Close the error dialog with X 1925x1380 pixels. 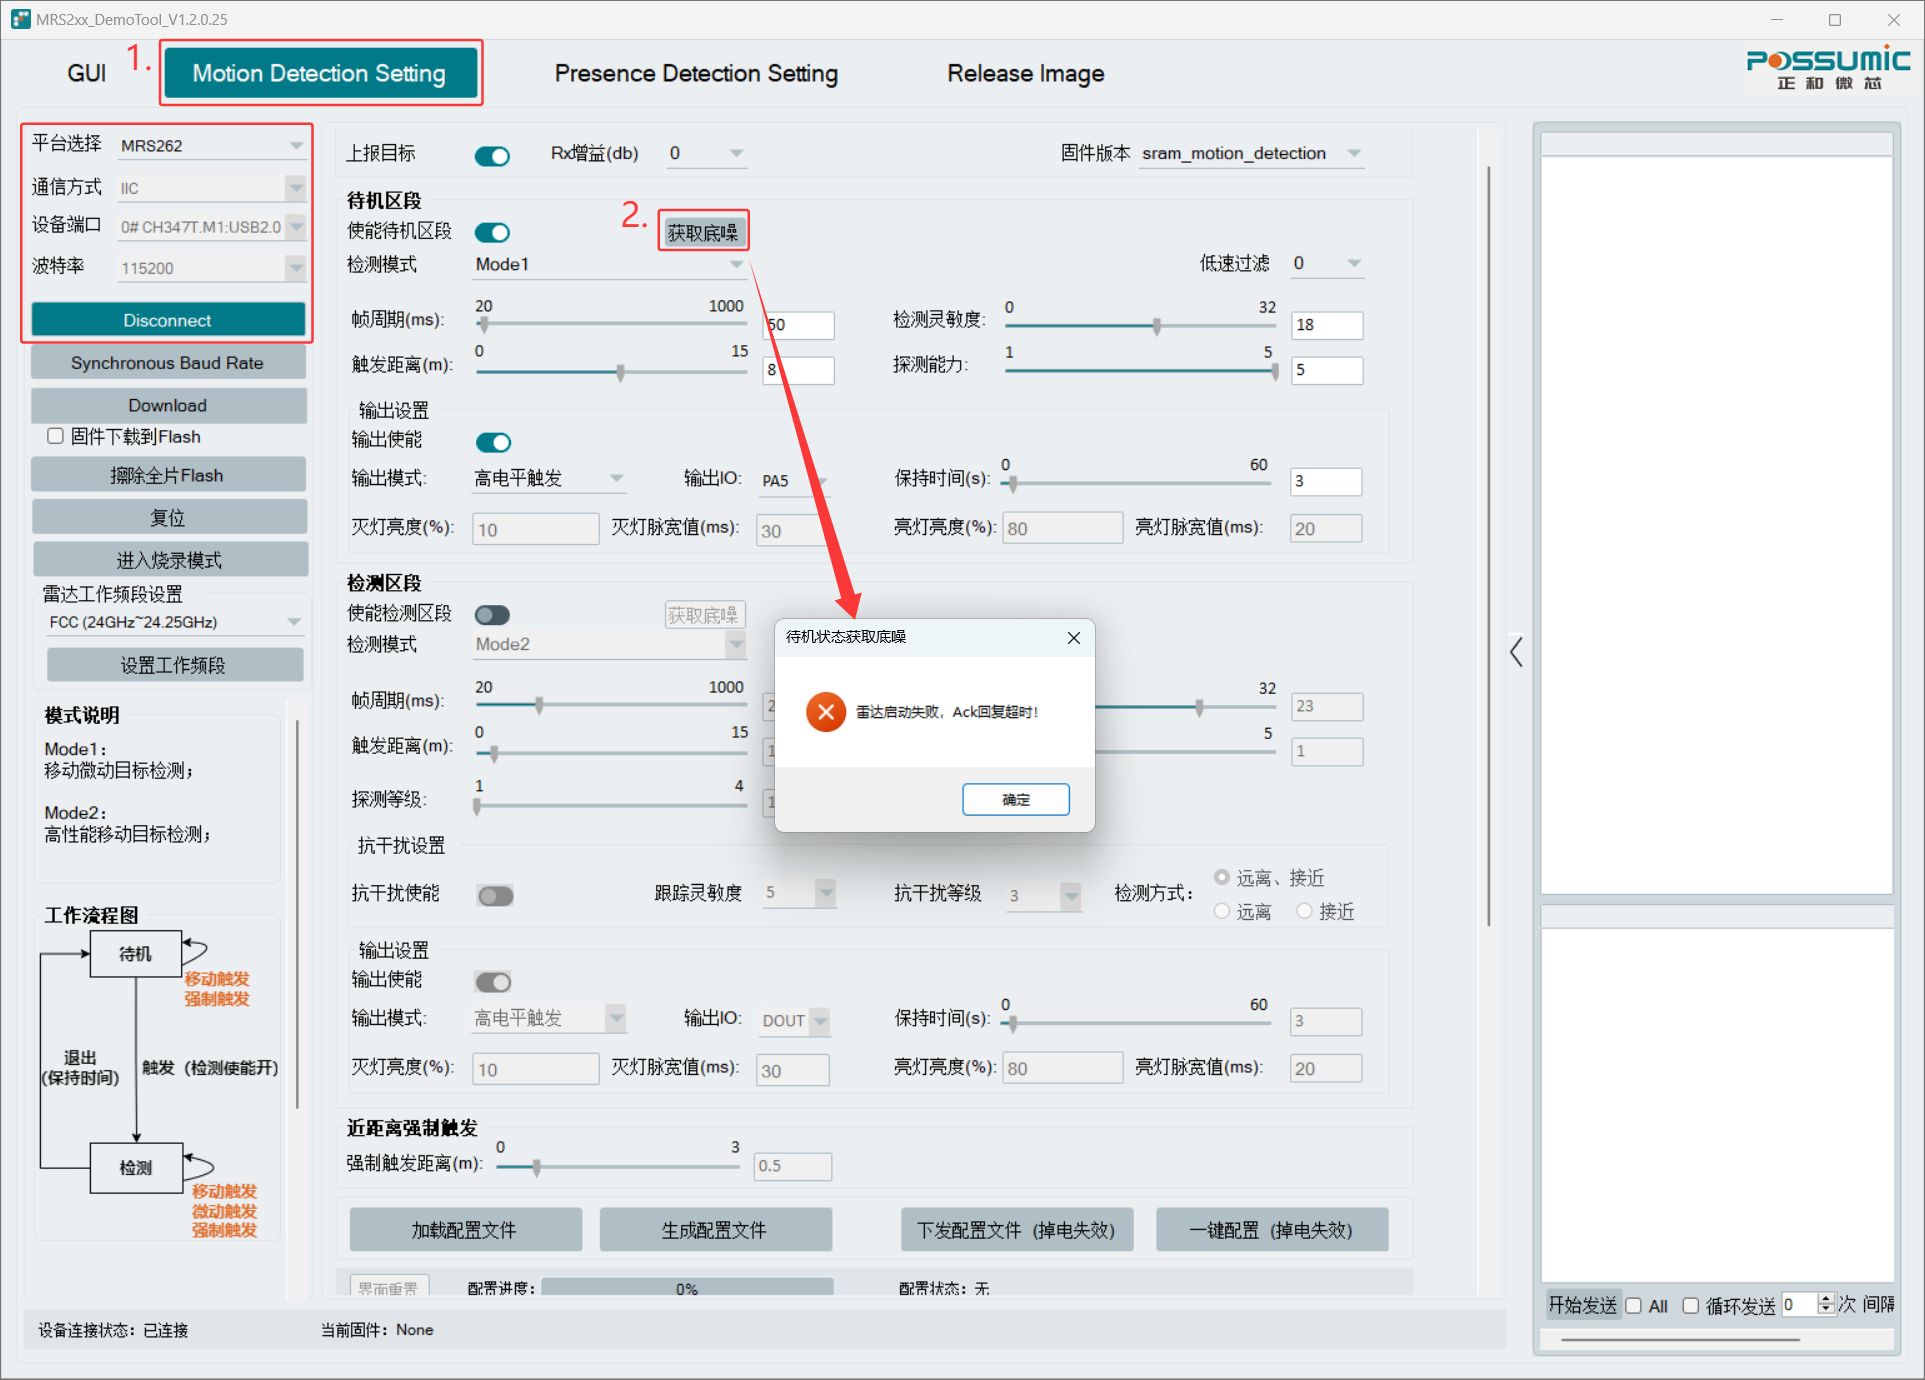(x=1073, y=638)
